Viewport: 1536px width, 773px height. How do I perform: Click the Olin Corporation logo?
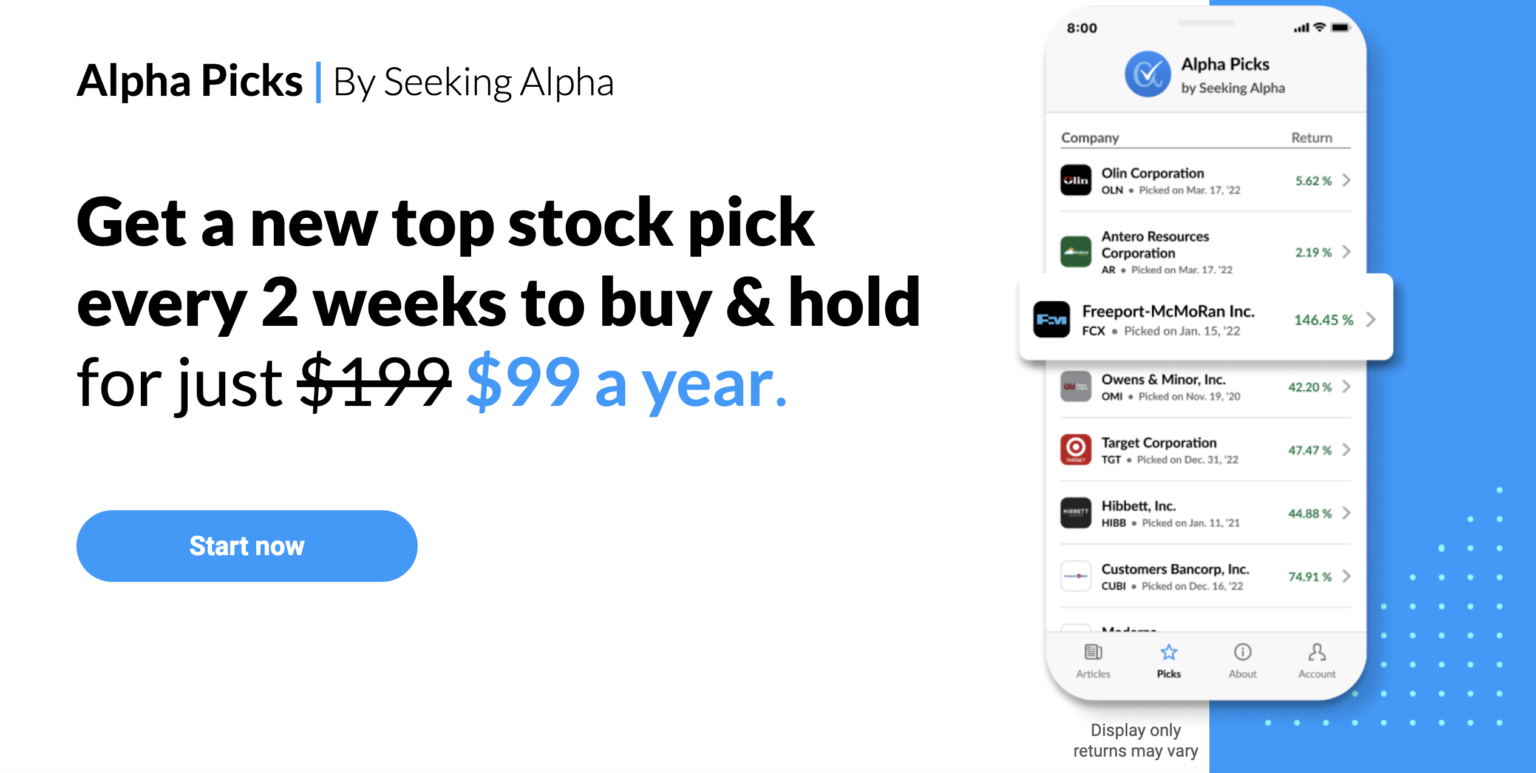[1076, 180]
